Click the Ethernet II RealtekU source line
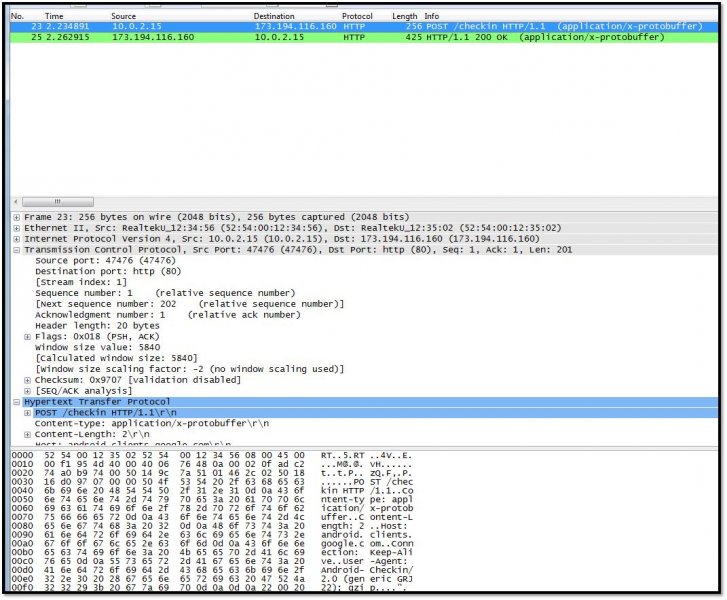Image resolution: width=727 pixels, height=600 pixels. click(x=293, y=228)
